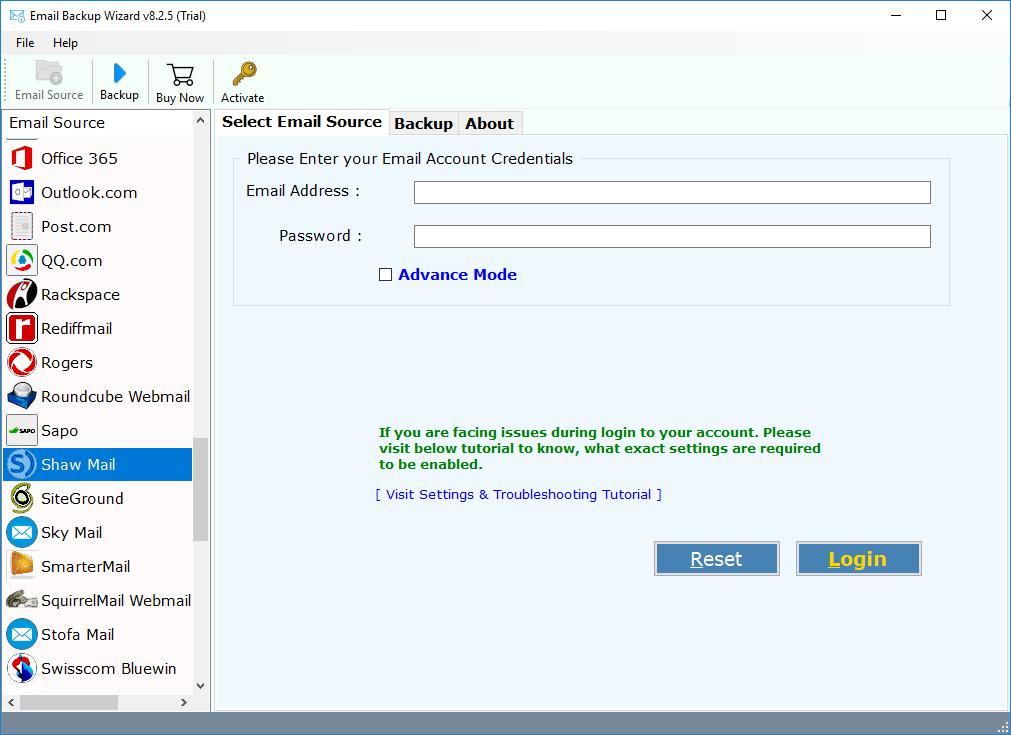The width and height of the screenshot is (1011, 735).
Task: Click the vertical scrollbar thumb in source list
Action: pyautogui.click(x=201, y=489)
